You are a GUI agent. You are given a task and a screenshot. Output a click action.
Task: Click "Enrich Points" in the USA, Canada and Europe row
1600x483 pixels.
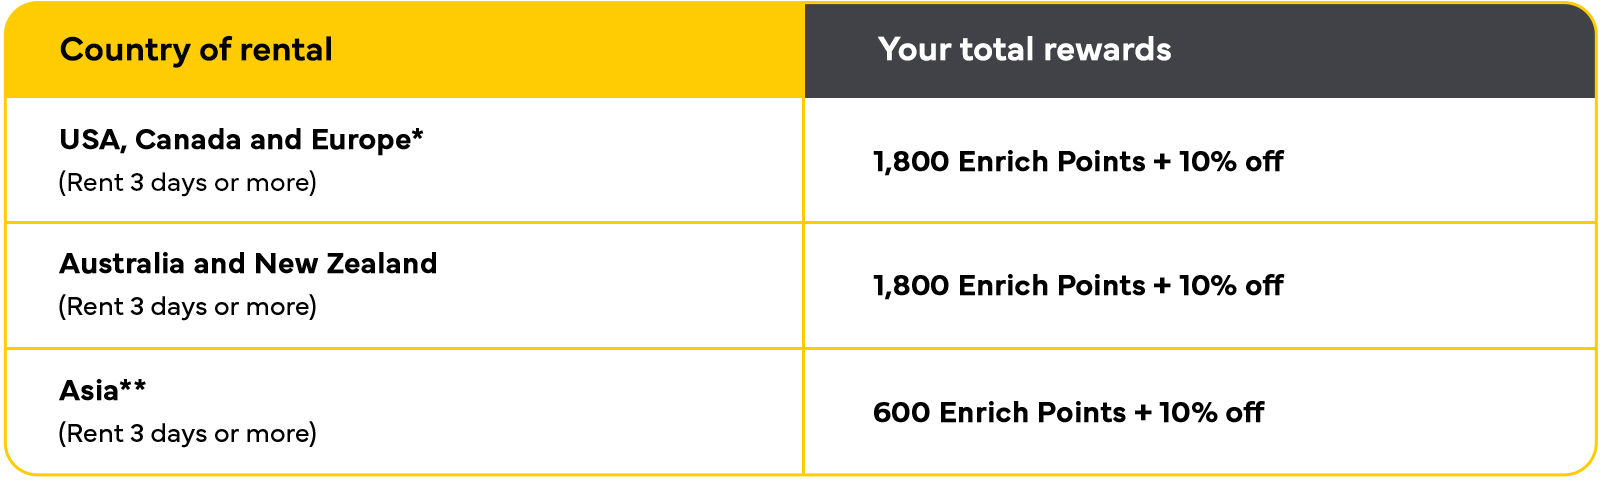(1051, 162)
